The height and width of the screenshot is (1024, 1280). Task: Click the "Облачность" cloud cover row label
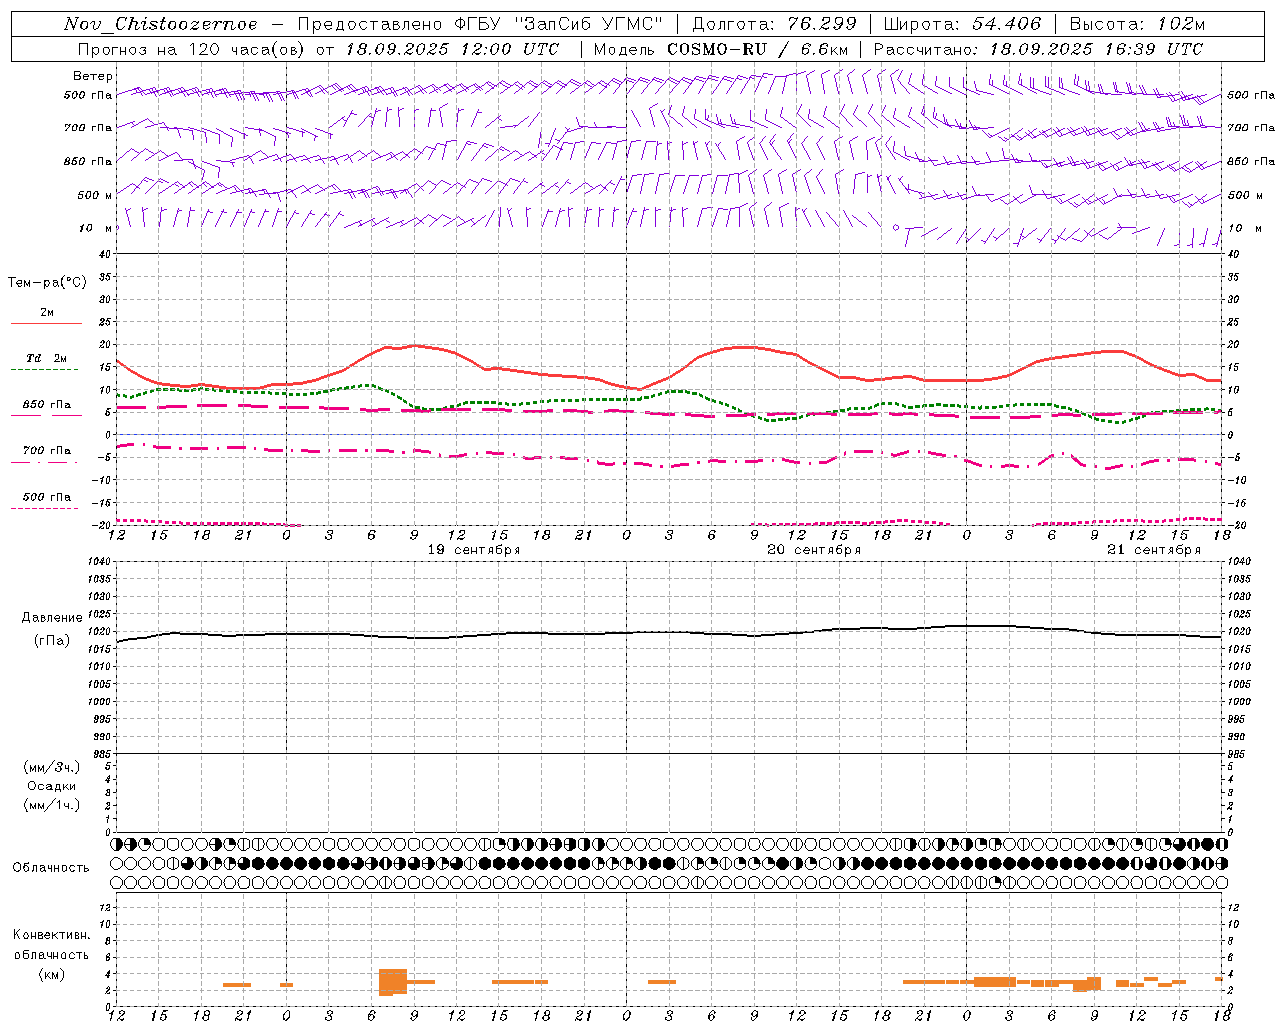51,868
